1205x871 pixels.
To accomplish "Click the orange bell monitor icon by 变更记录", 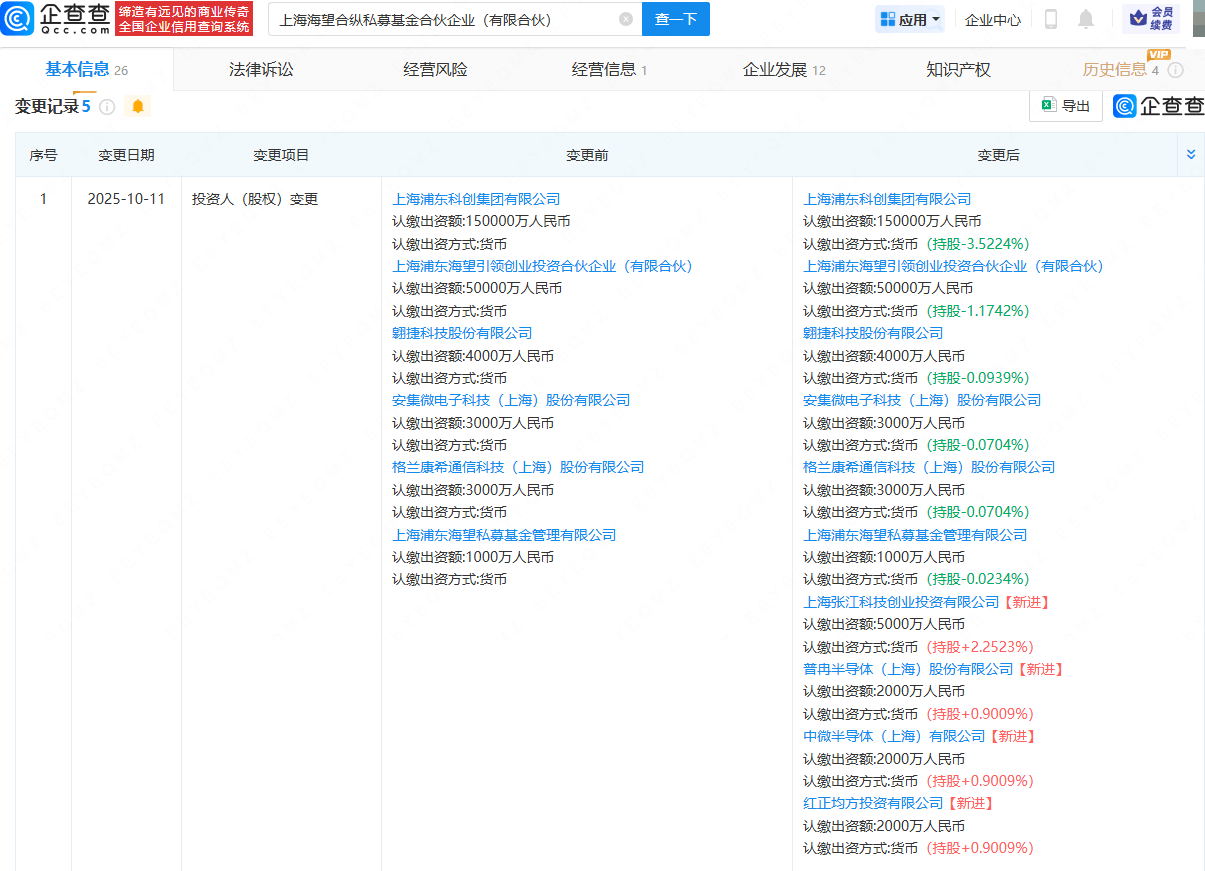I will click(x=138, y=107).
